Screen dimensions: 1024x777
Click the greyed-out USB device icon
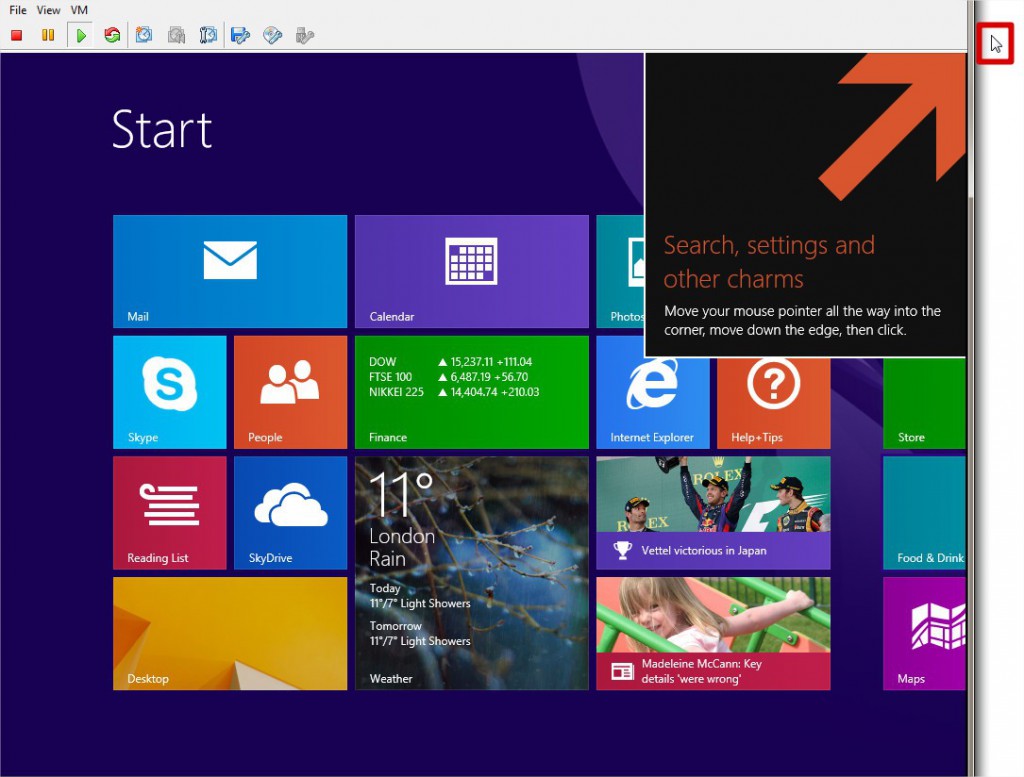[304, 35]
